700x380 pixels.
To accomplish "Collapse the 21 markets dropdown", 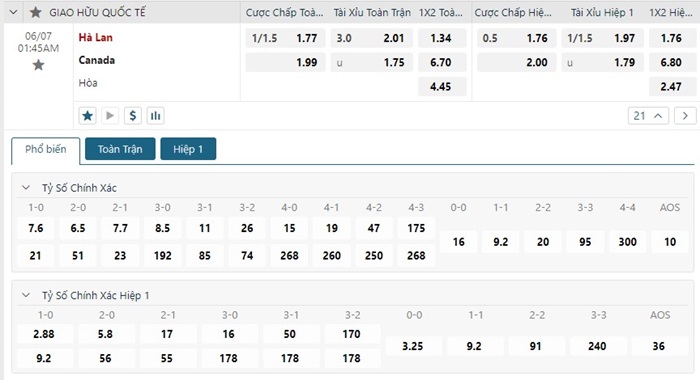I will (648, 116).
